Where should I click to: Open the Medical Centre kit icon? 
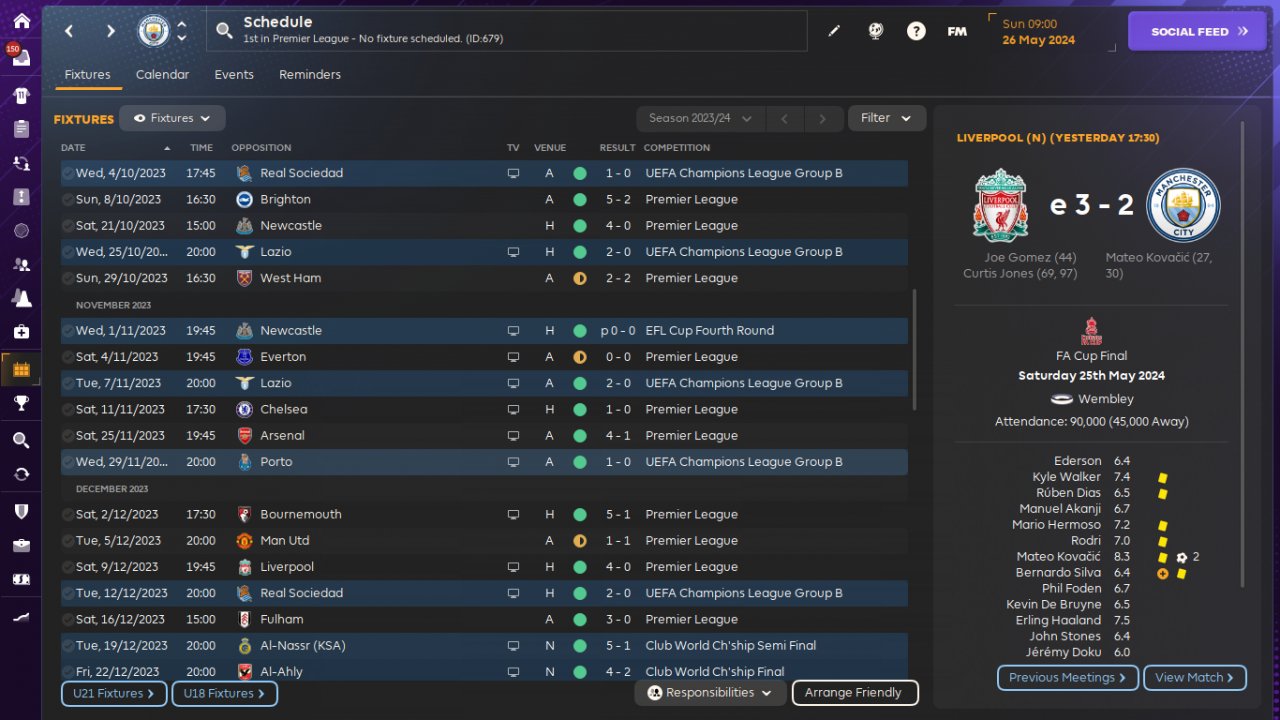[21, 331]
